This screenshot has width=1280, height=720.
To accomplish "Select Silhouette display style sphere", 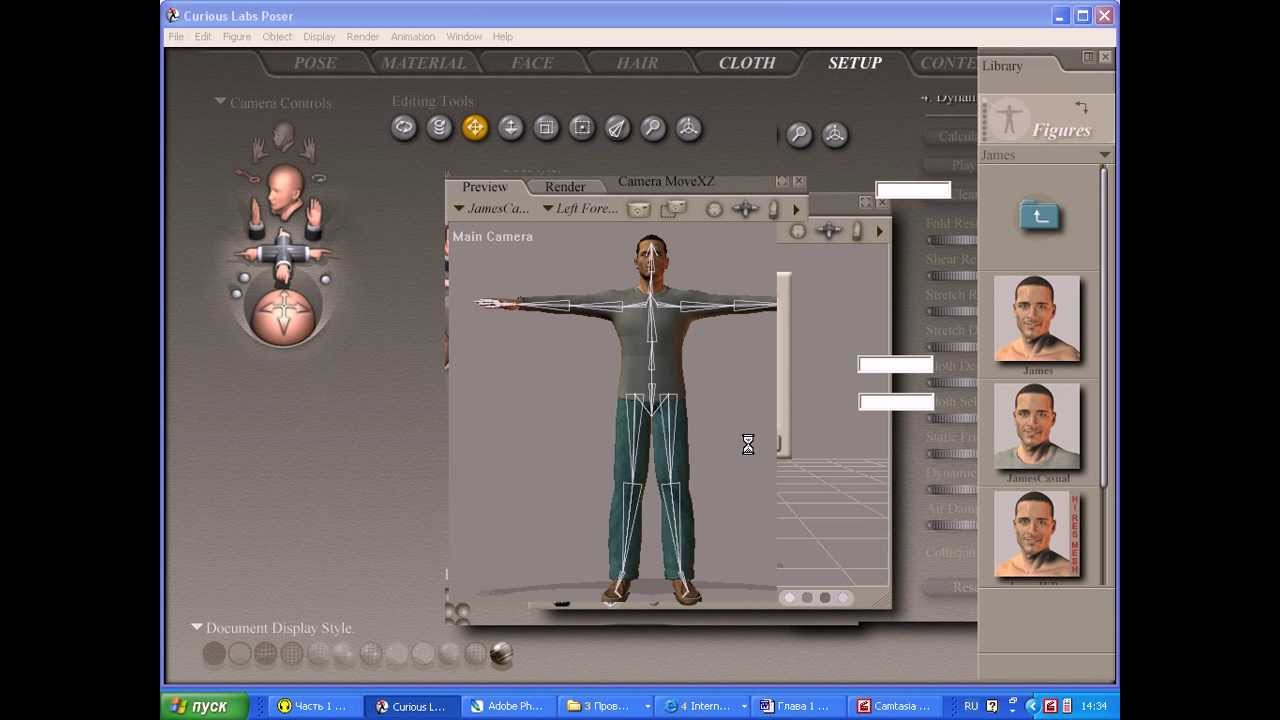I will 214,654.
